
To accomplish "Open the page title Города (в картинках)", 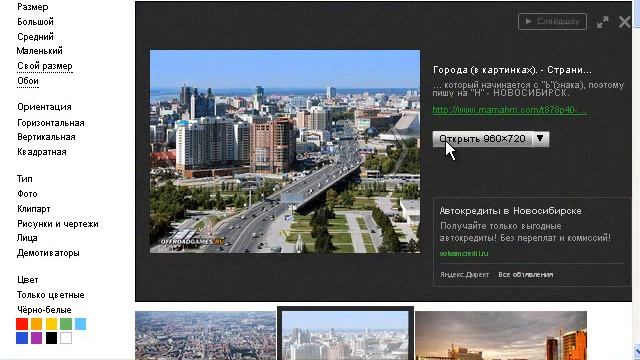I will click(x=512, y=70).
